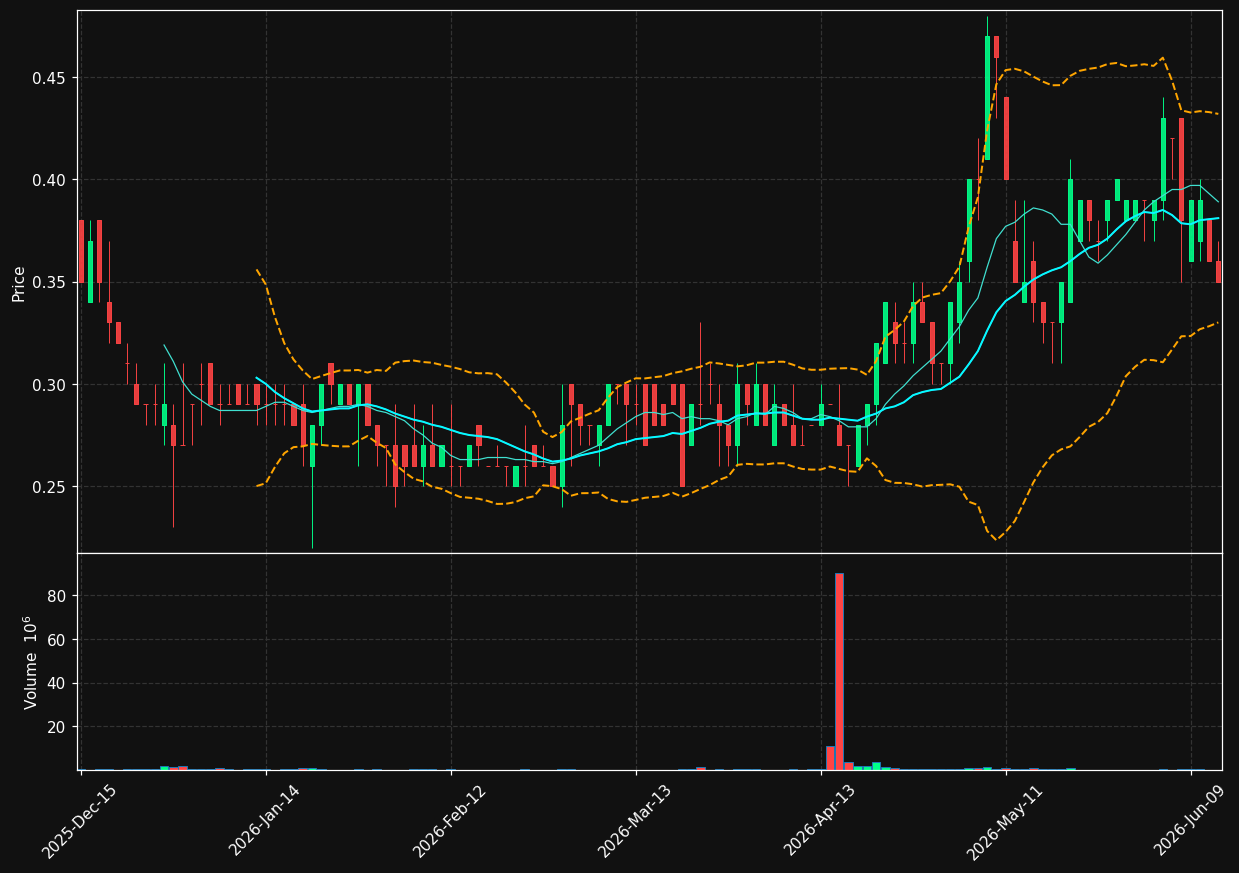The width and height of the screenshot is (1239, 873).
Task: Click the 2026-Mar-13 date label
Action: (635, 821)
